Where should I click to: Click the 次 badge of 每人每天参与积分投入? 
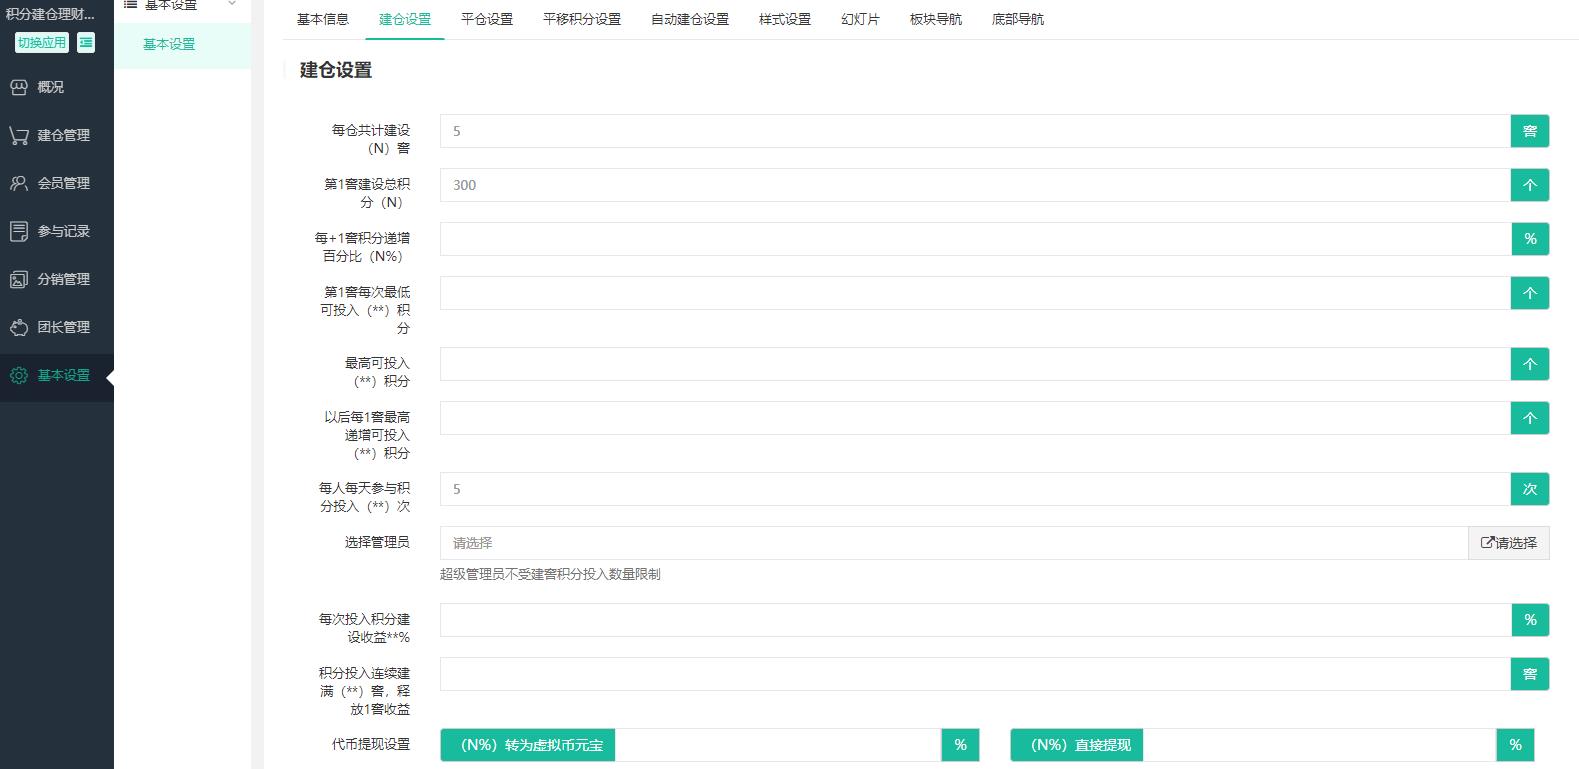pos(1530,489)
